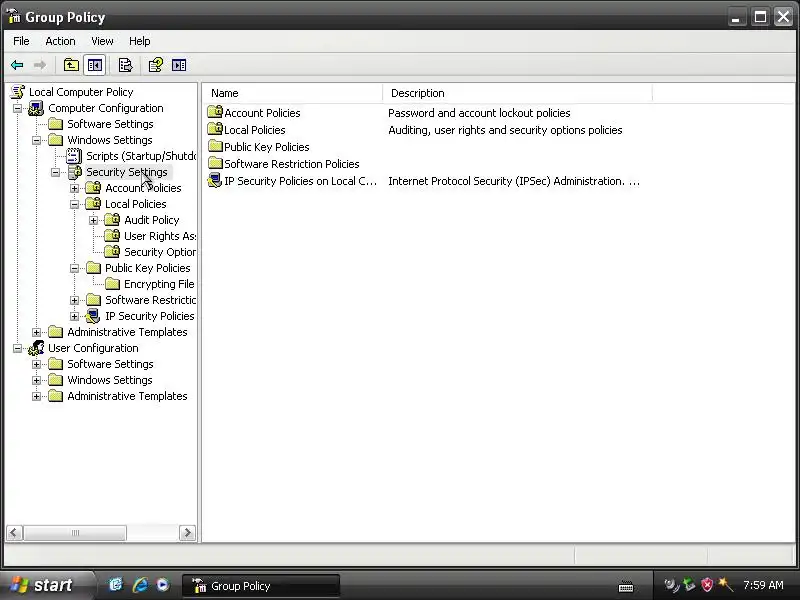This screenshot has width=800, height=600.
Task: Click tree scrollbar left arrow
Action: coord(14,533)
